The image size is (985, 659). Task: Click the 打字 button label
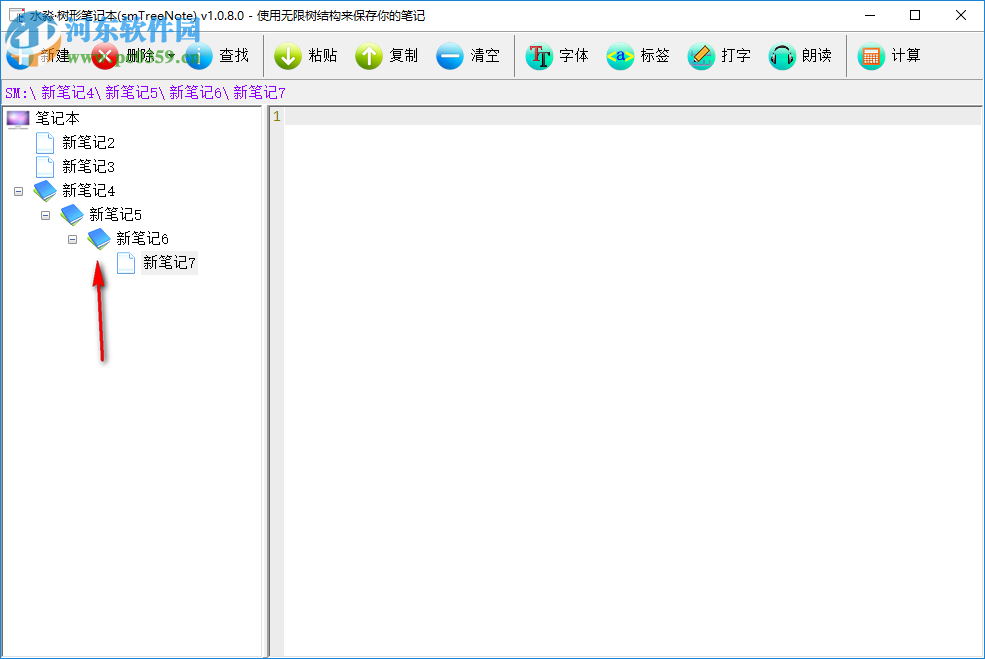point(736,56)
